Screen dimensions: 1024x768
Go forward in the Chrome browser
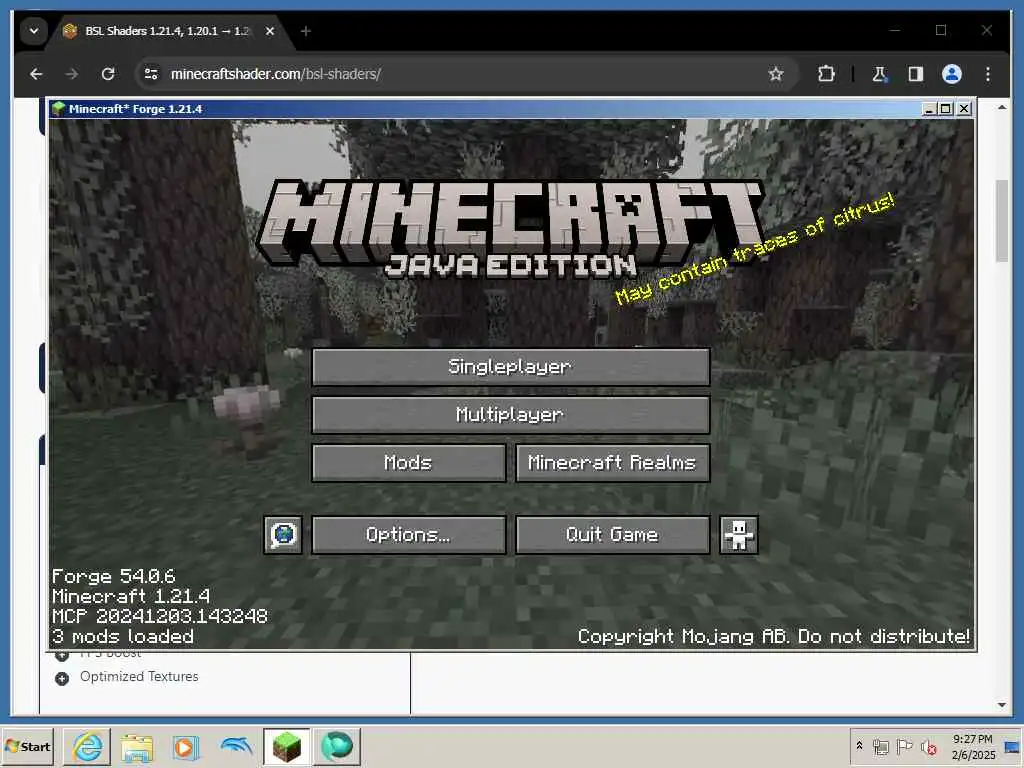(72, 74)
